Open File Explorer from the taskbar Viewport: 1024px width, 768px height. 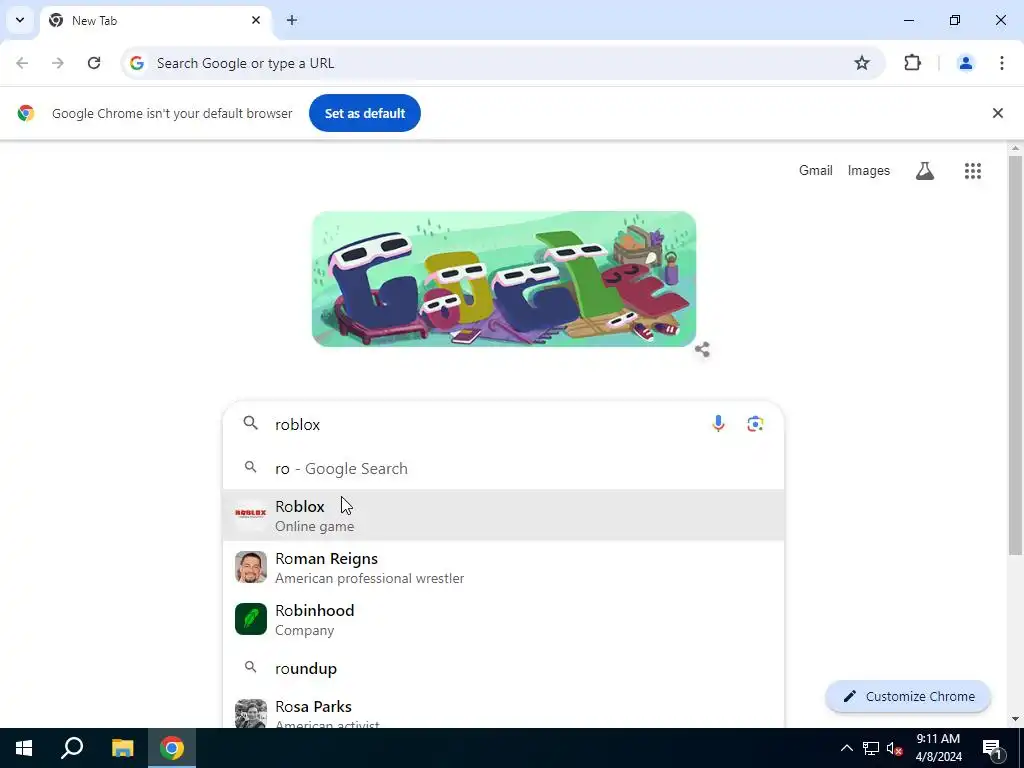122,748
